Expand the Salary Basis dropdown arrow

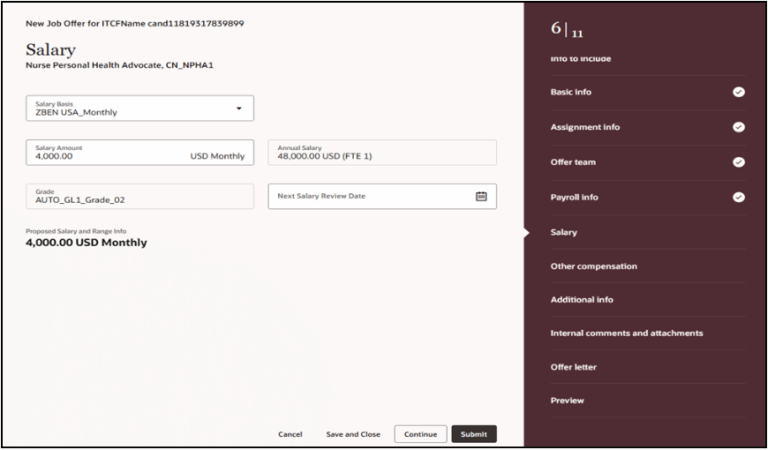pyautogui.click(x=239, y=108)
